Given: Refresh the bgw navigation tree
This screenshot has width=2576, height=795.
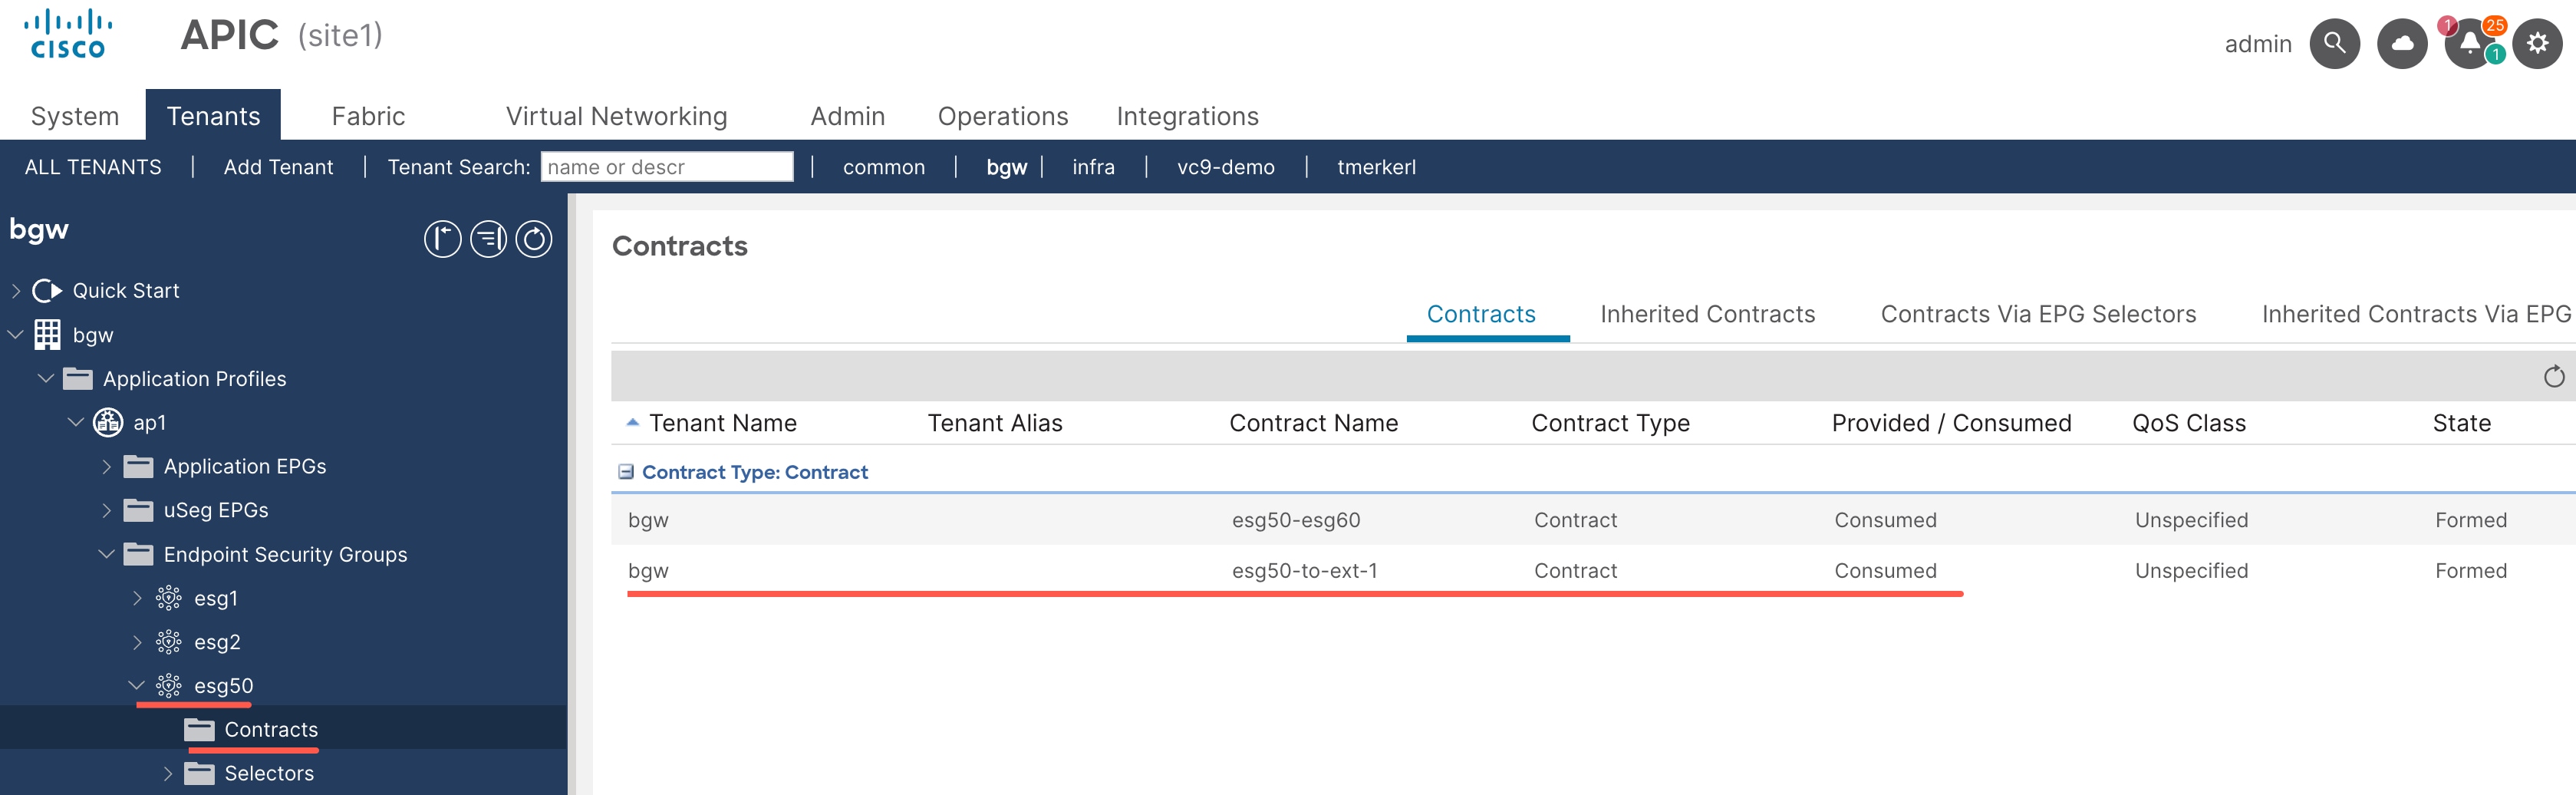Looking at the screenshot, I should tap(534, 239).
